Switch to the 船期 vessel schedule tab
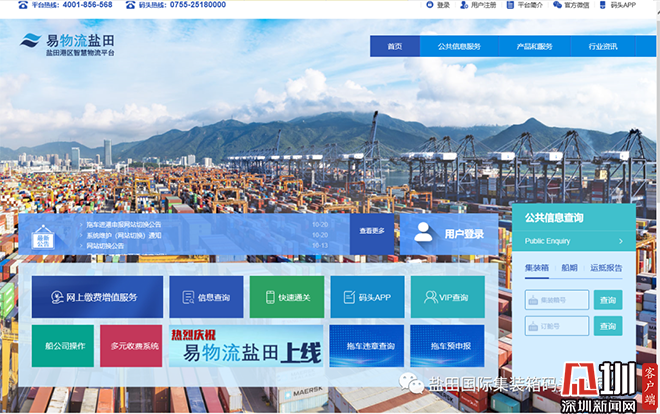Image resolution: width=660 pixels, height=414 pixels. tap(569, 268)
